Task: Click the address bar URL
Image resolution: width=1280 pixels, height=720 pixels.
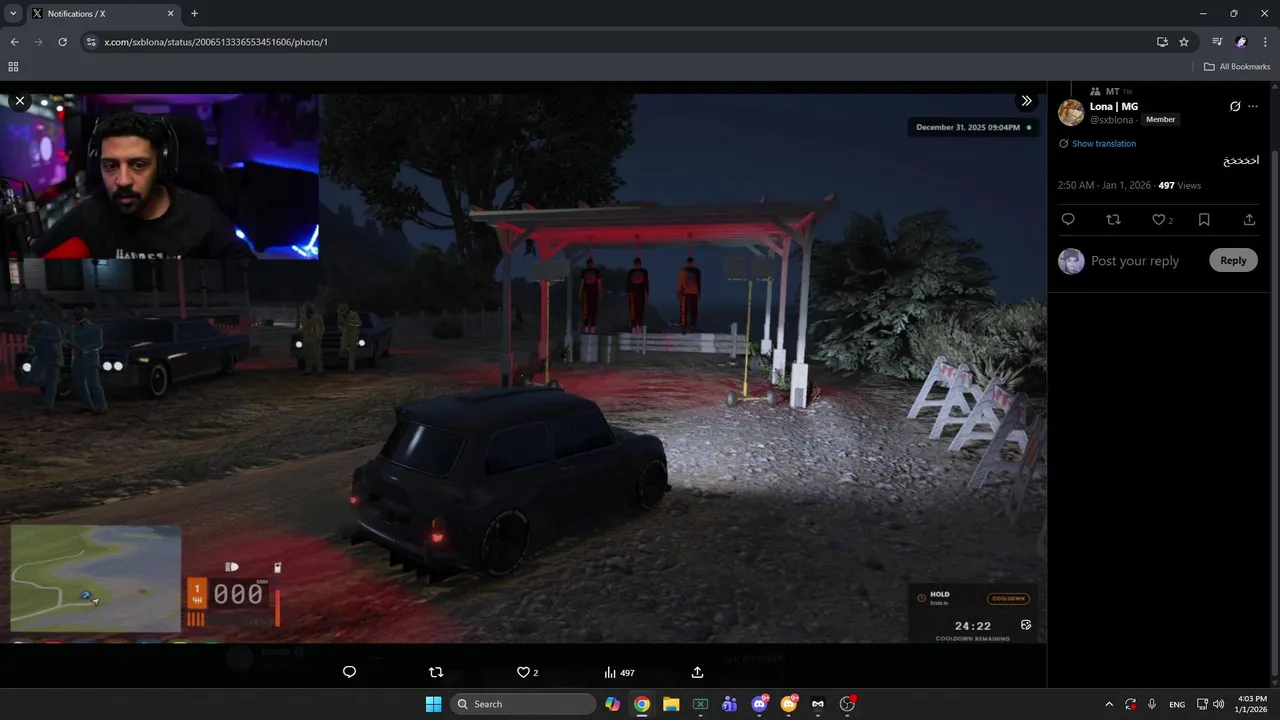Action: click(216, 42)
